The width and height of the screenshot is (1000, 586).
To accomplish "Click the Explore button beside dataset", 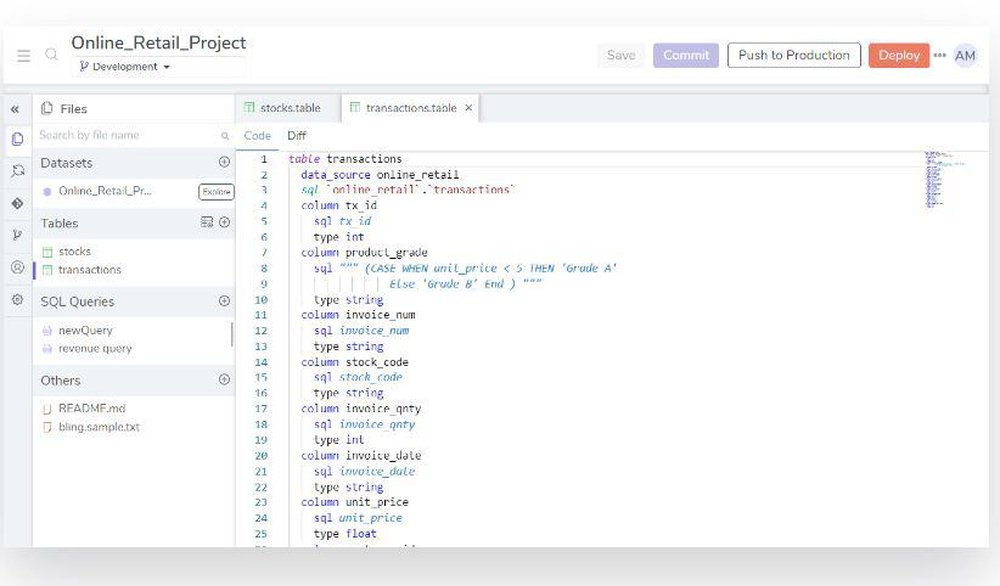I will pyautogui.click(x=216, y=191).
